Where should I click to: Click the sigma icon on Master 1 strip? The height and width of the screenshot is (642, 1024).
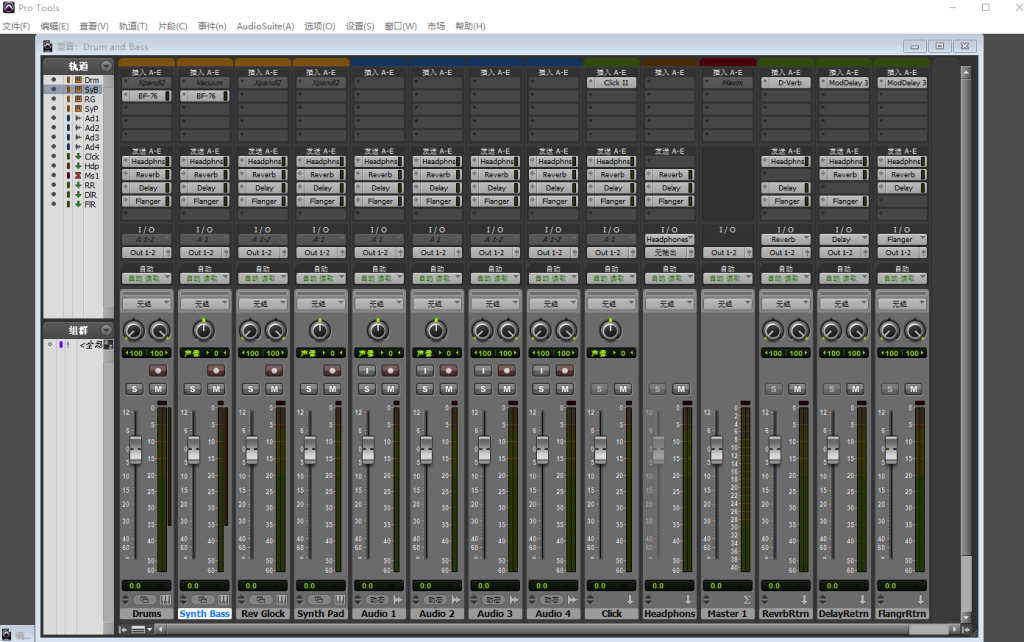[746, 600]
